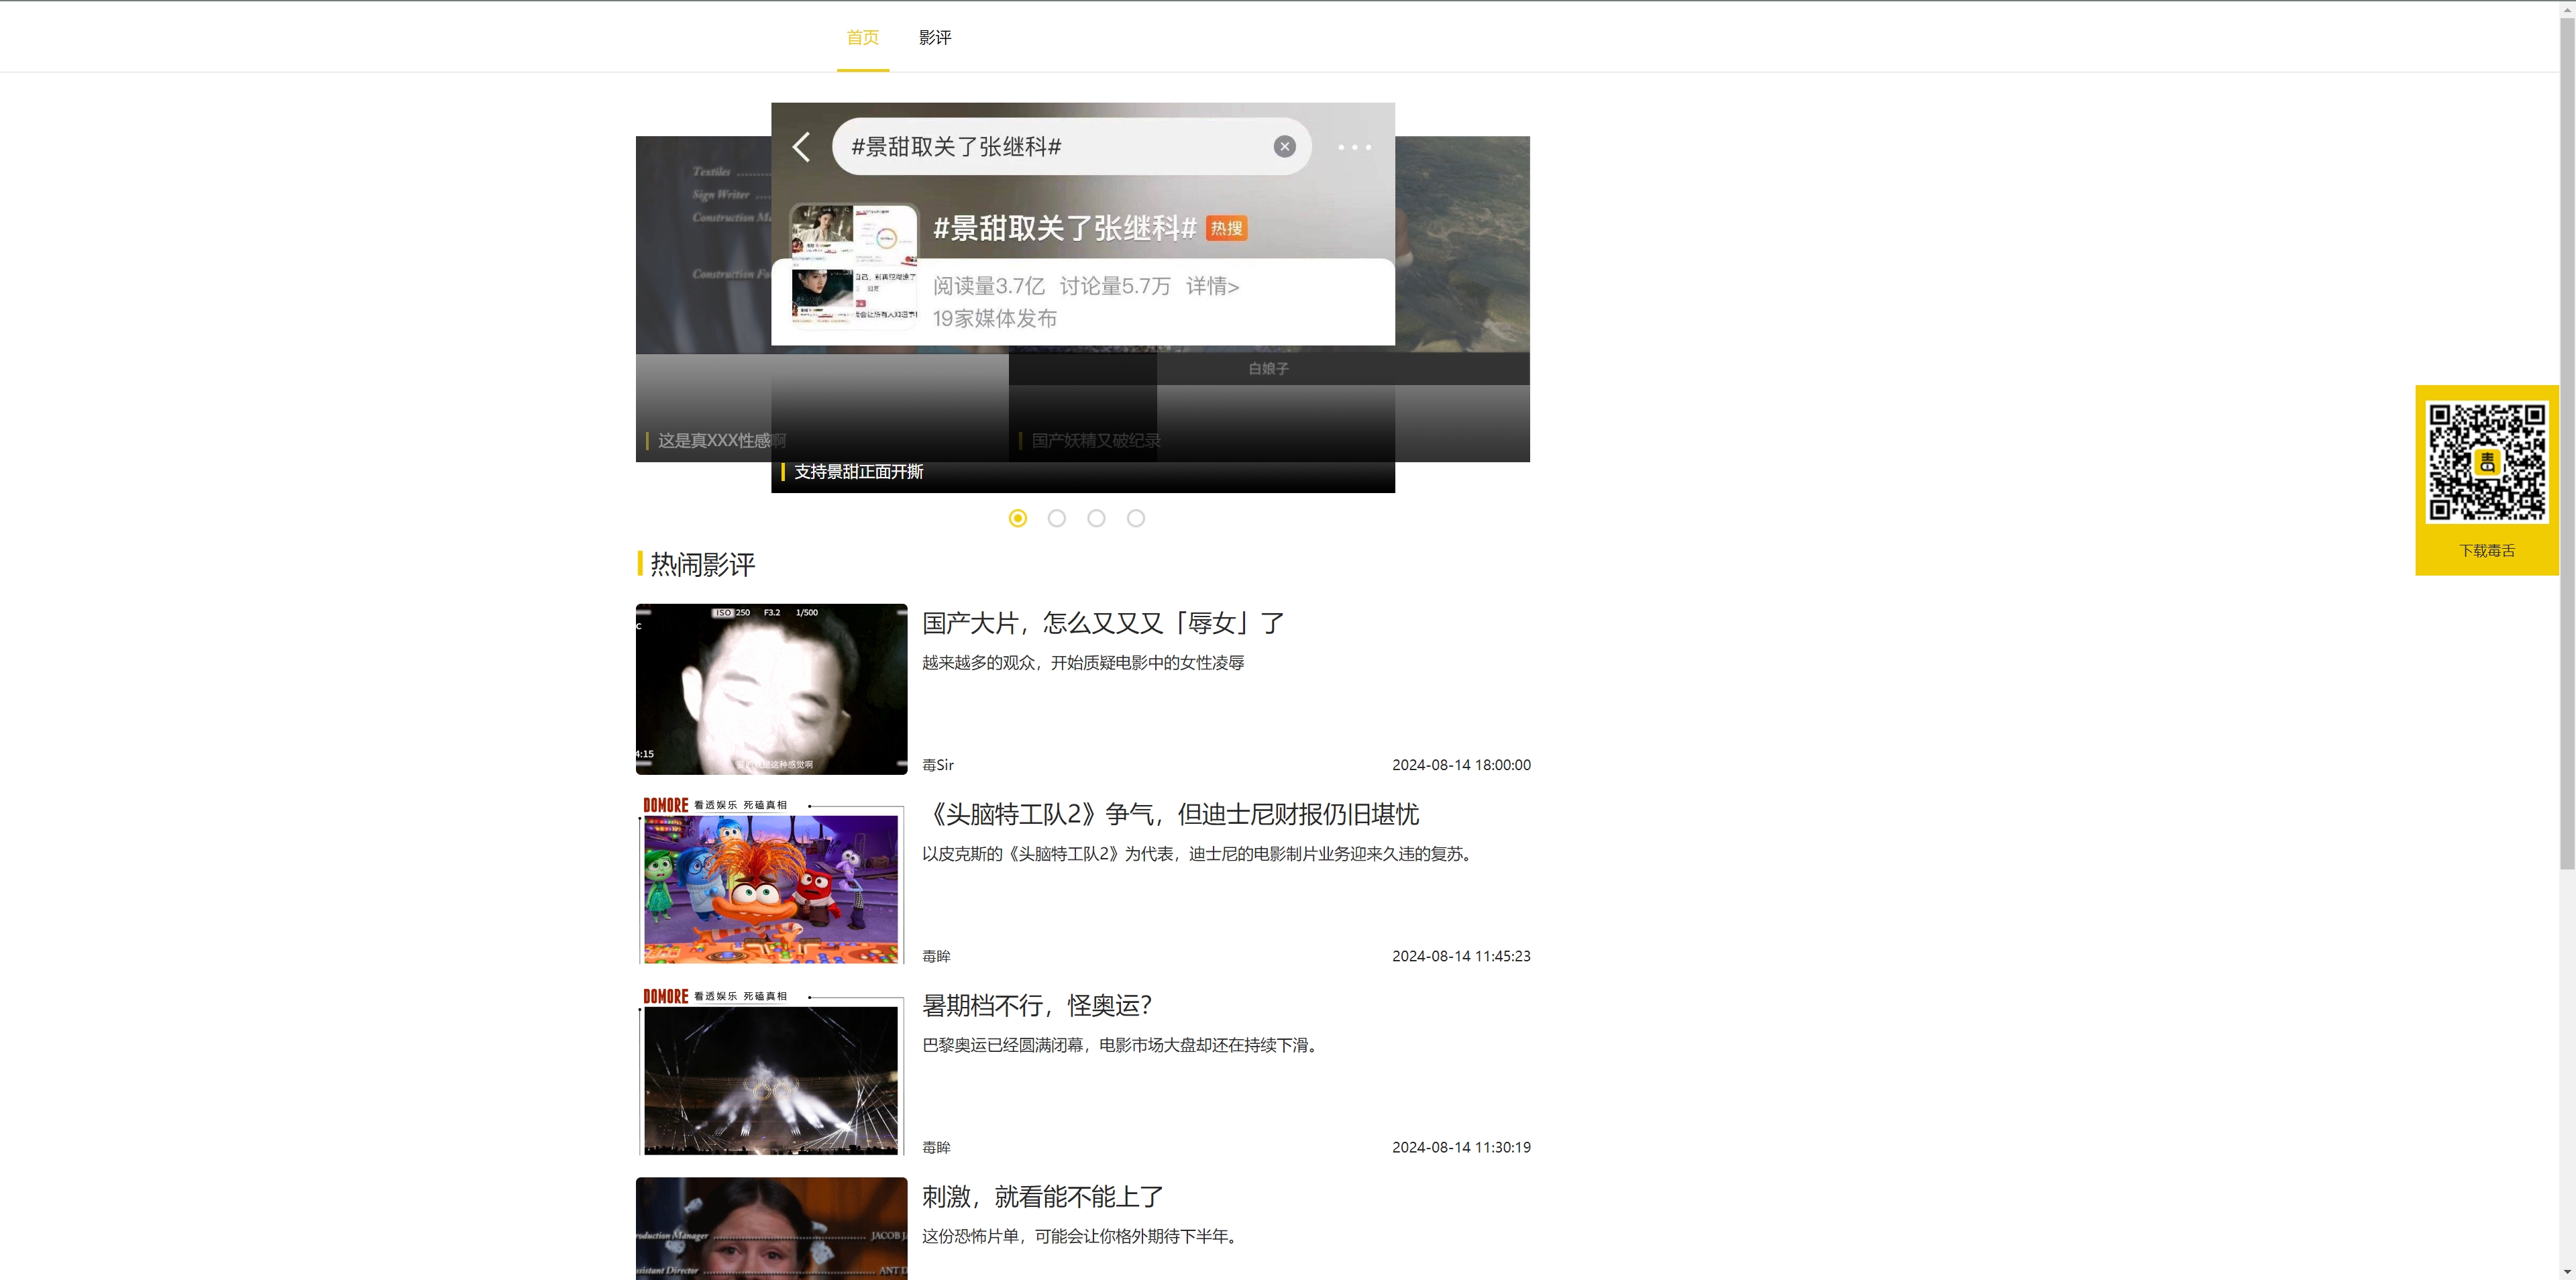Open the article 国产大片，怎么又又又「辱女」了

[x=1102, y=623]
